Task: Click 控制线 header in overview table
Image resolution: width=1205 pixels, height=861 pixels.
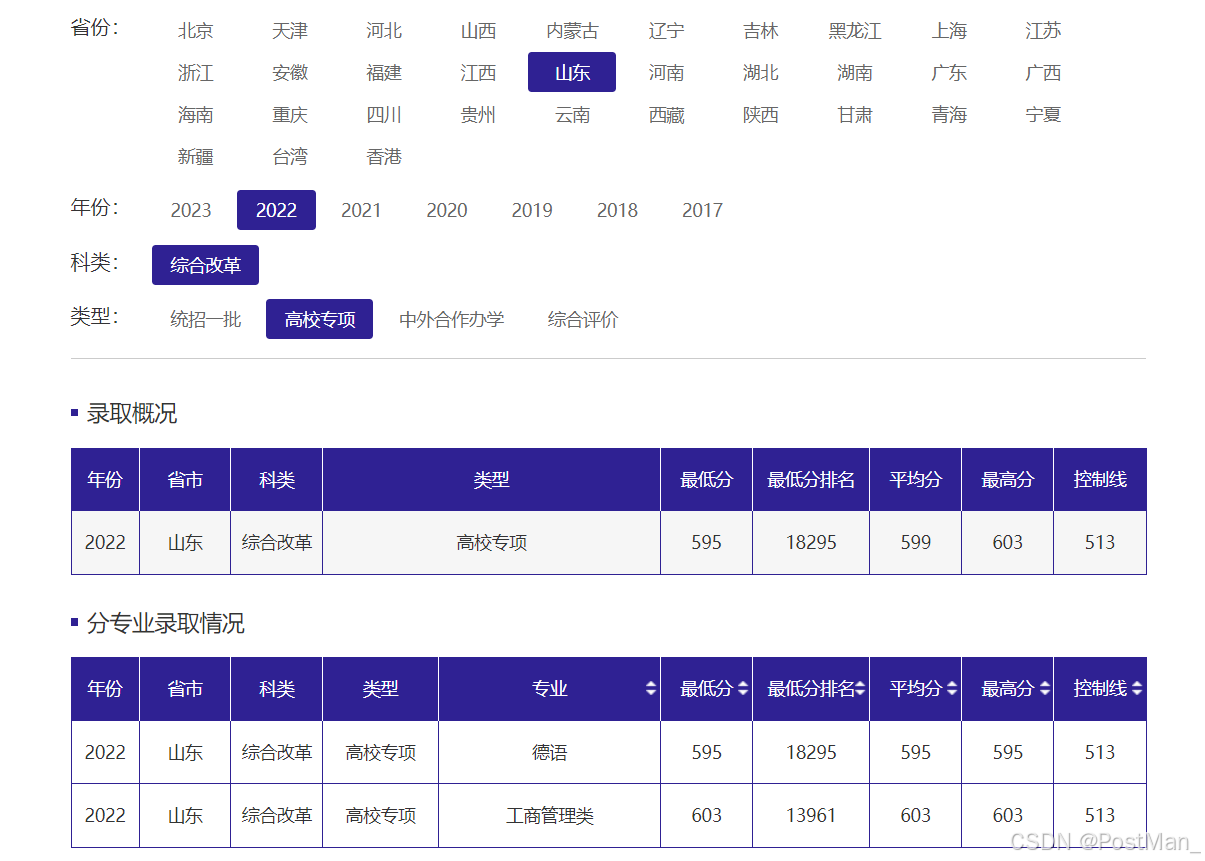Action: (x=1100, y=480)
